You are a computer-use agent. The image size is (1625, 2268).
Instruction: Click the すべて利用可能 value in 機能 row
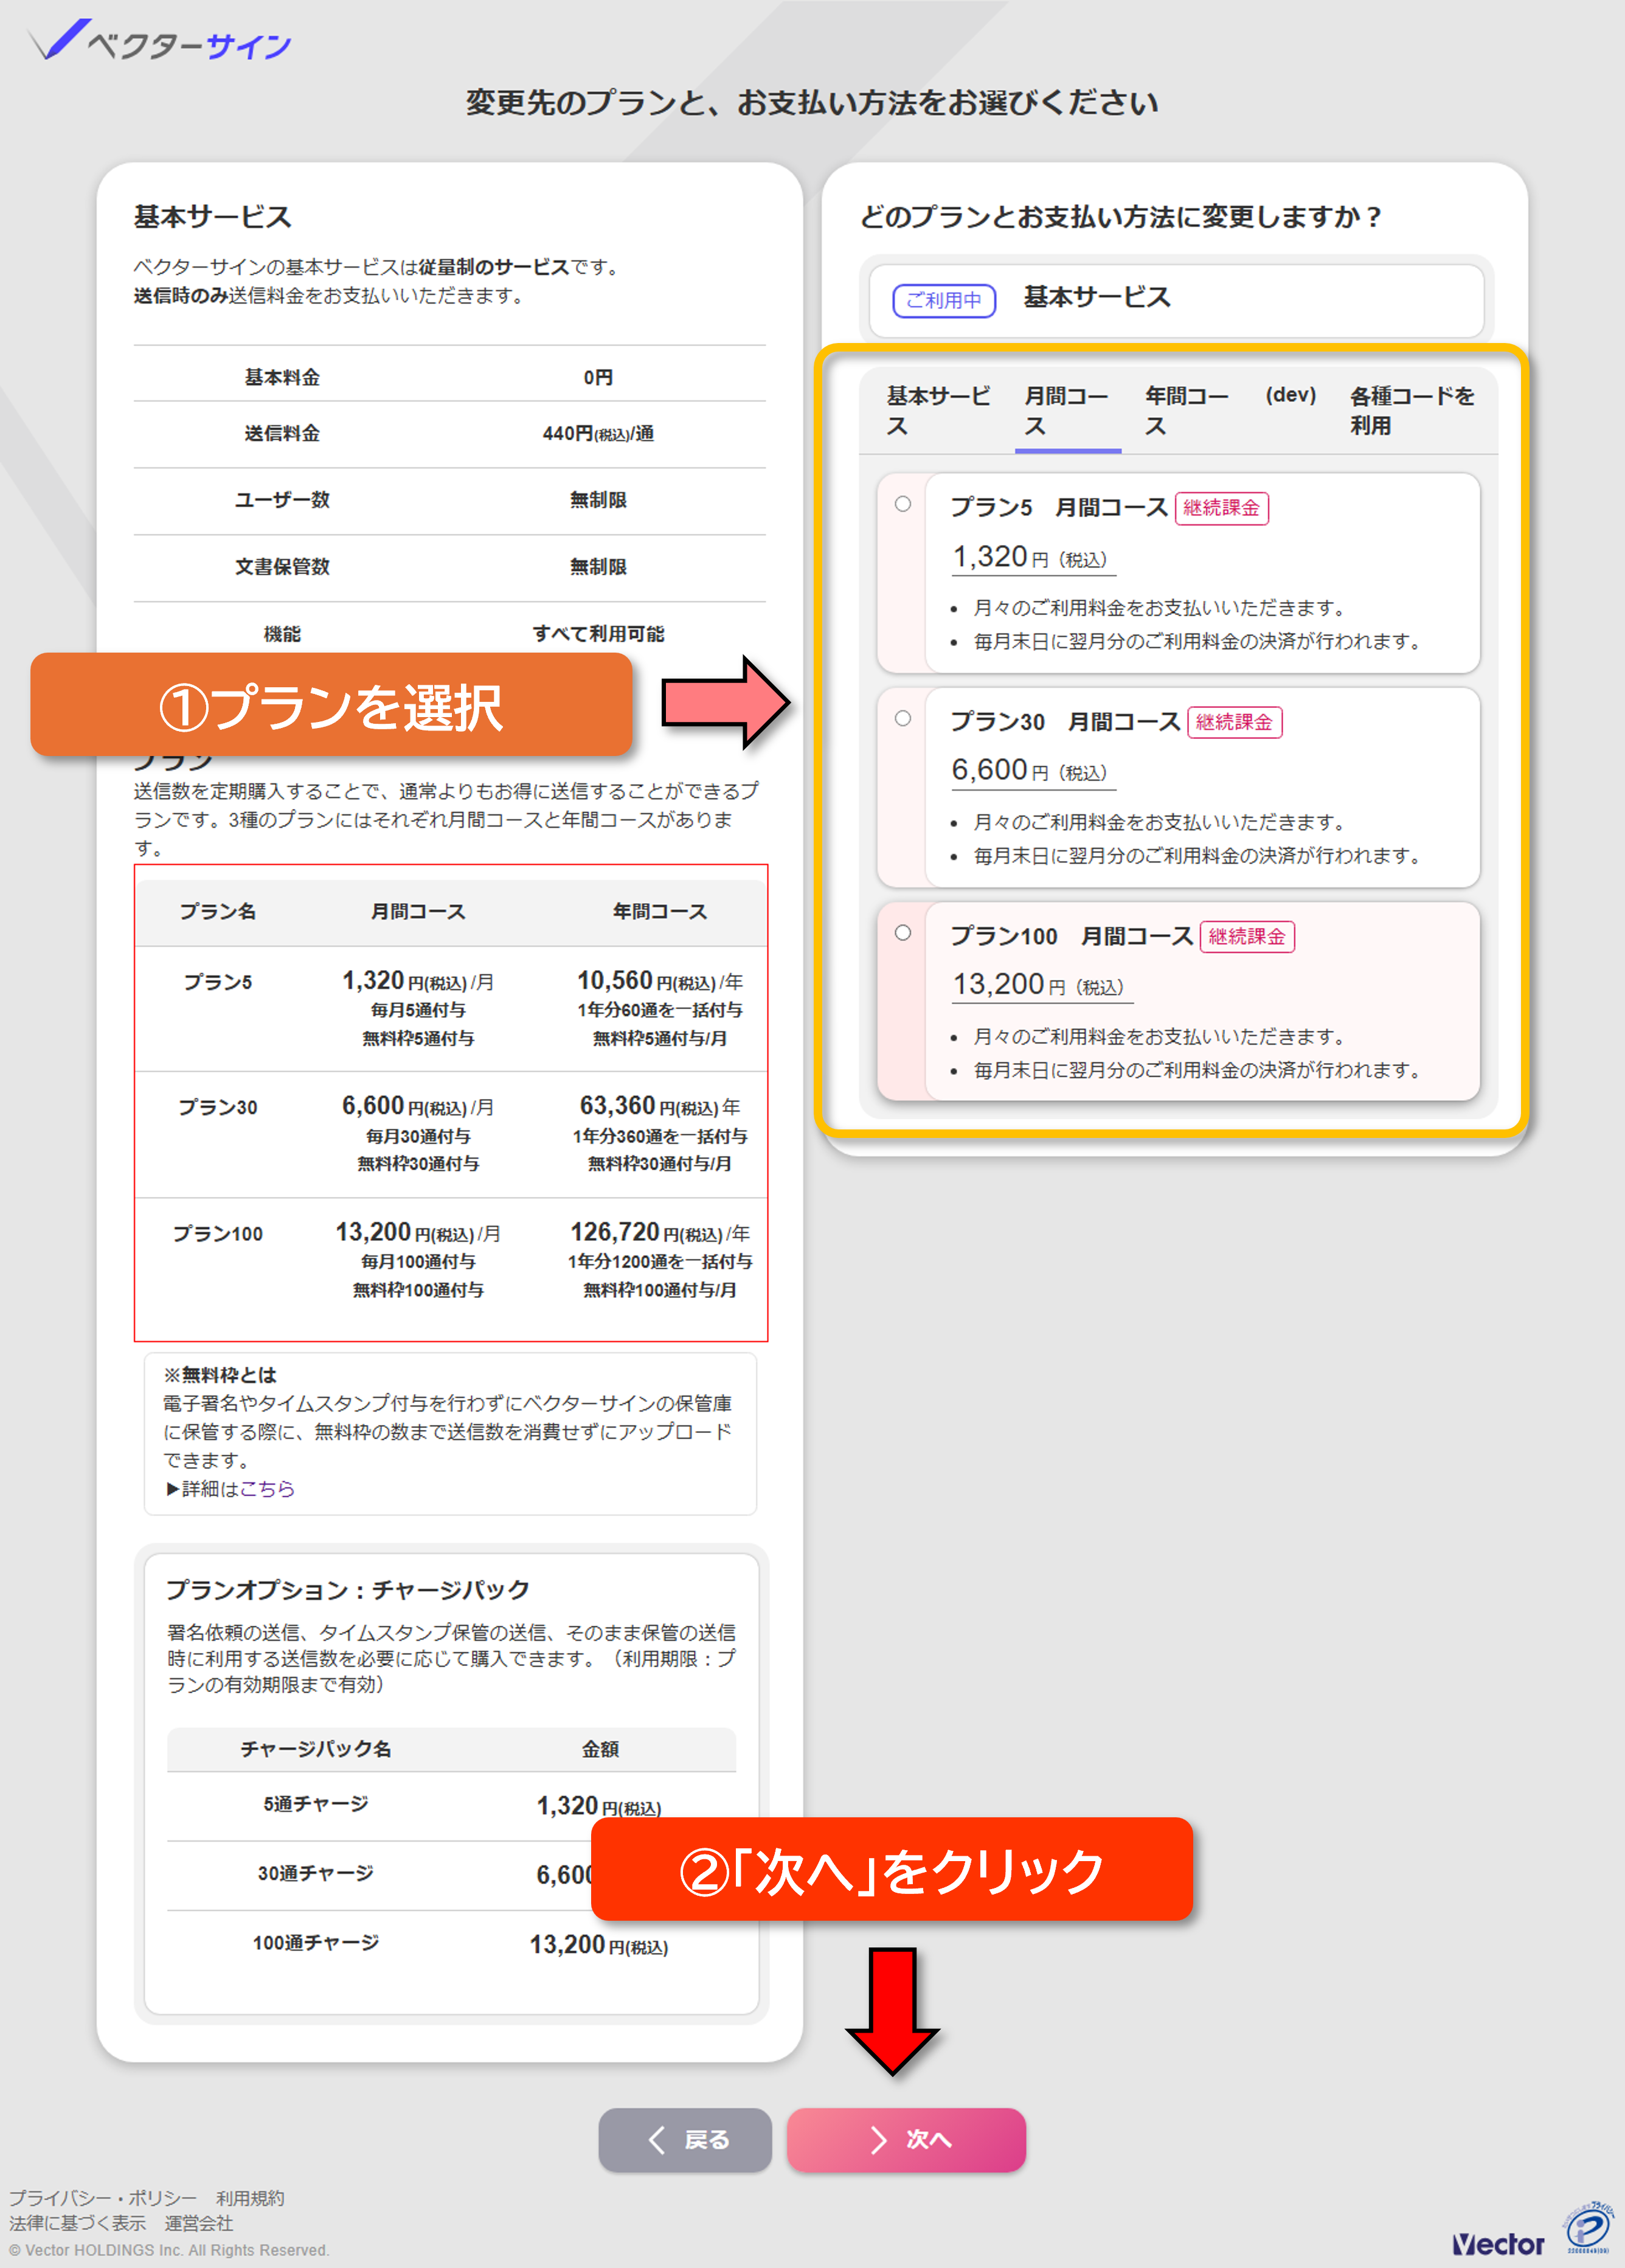coord(598,633)
